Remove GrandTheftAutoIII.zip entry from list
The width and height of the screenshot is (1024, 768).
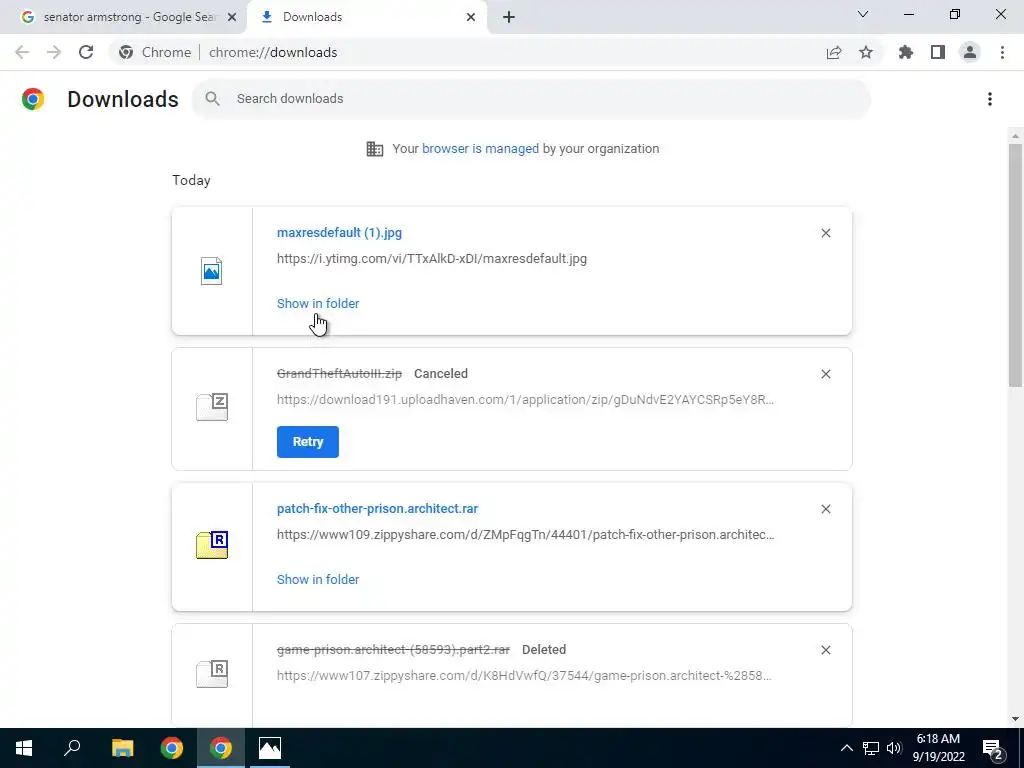tap(825, 374)
